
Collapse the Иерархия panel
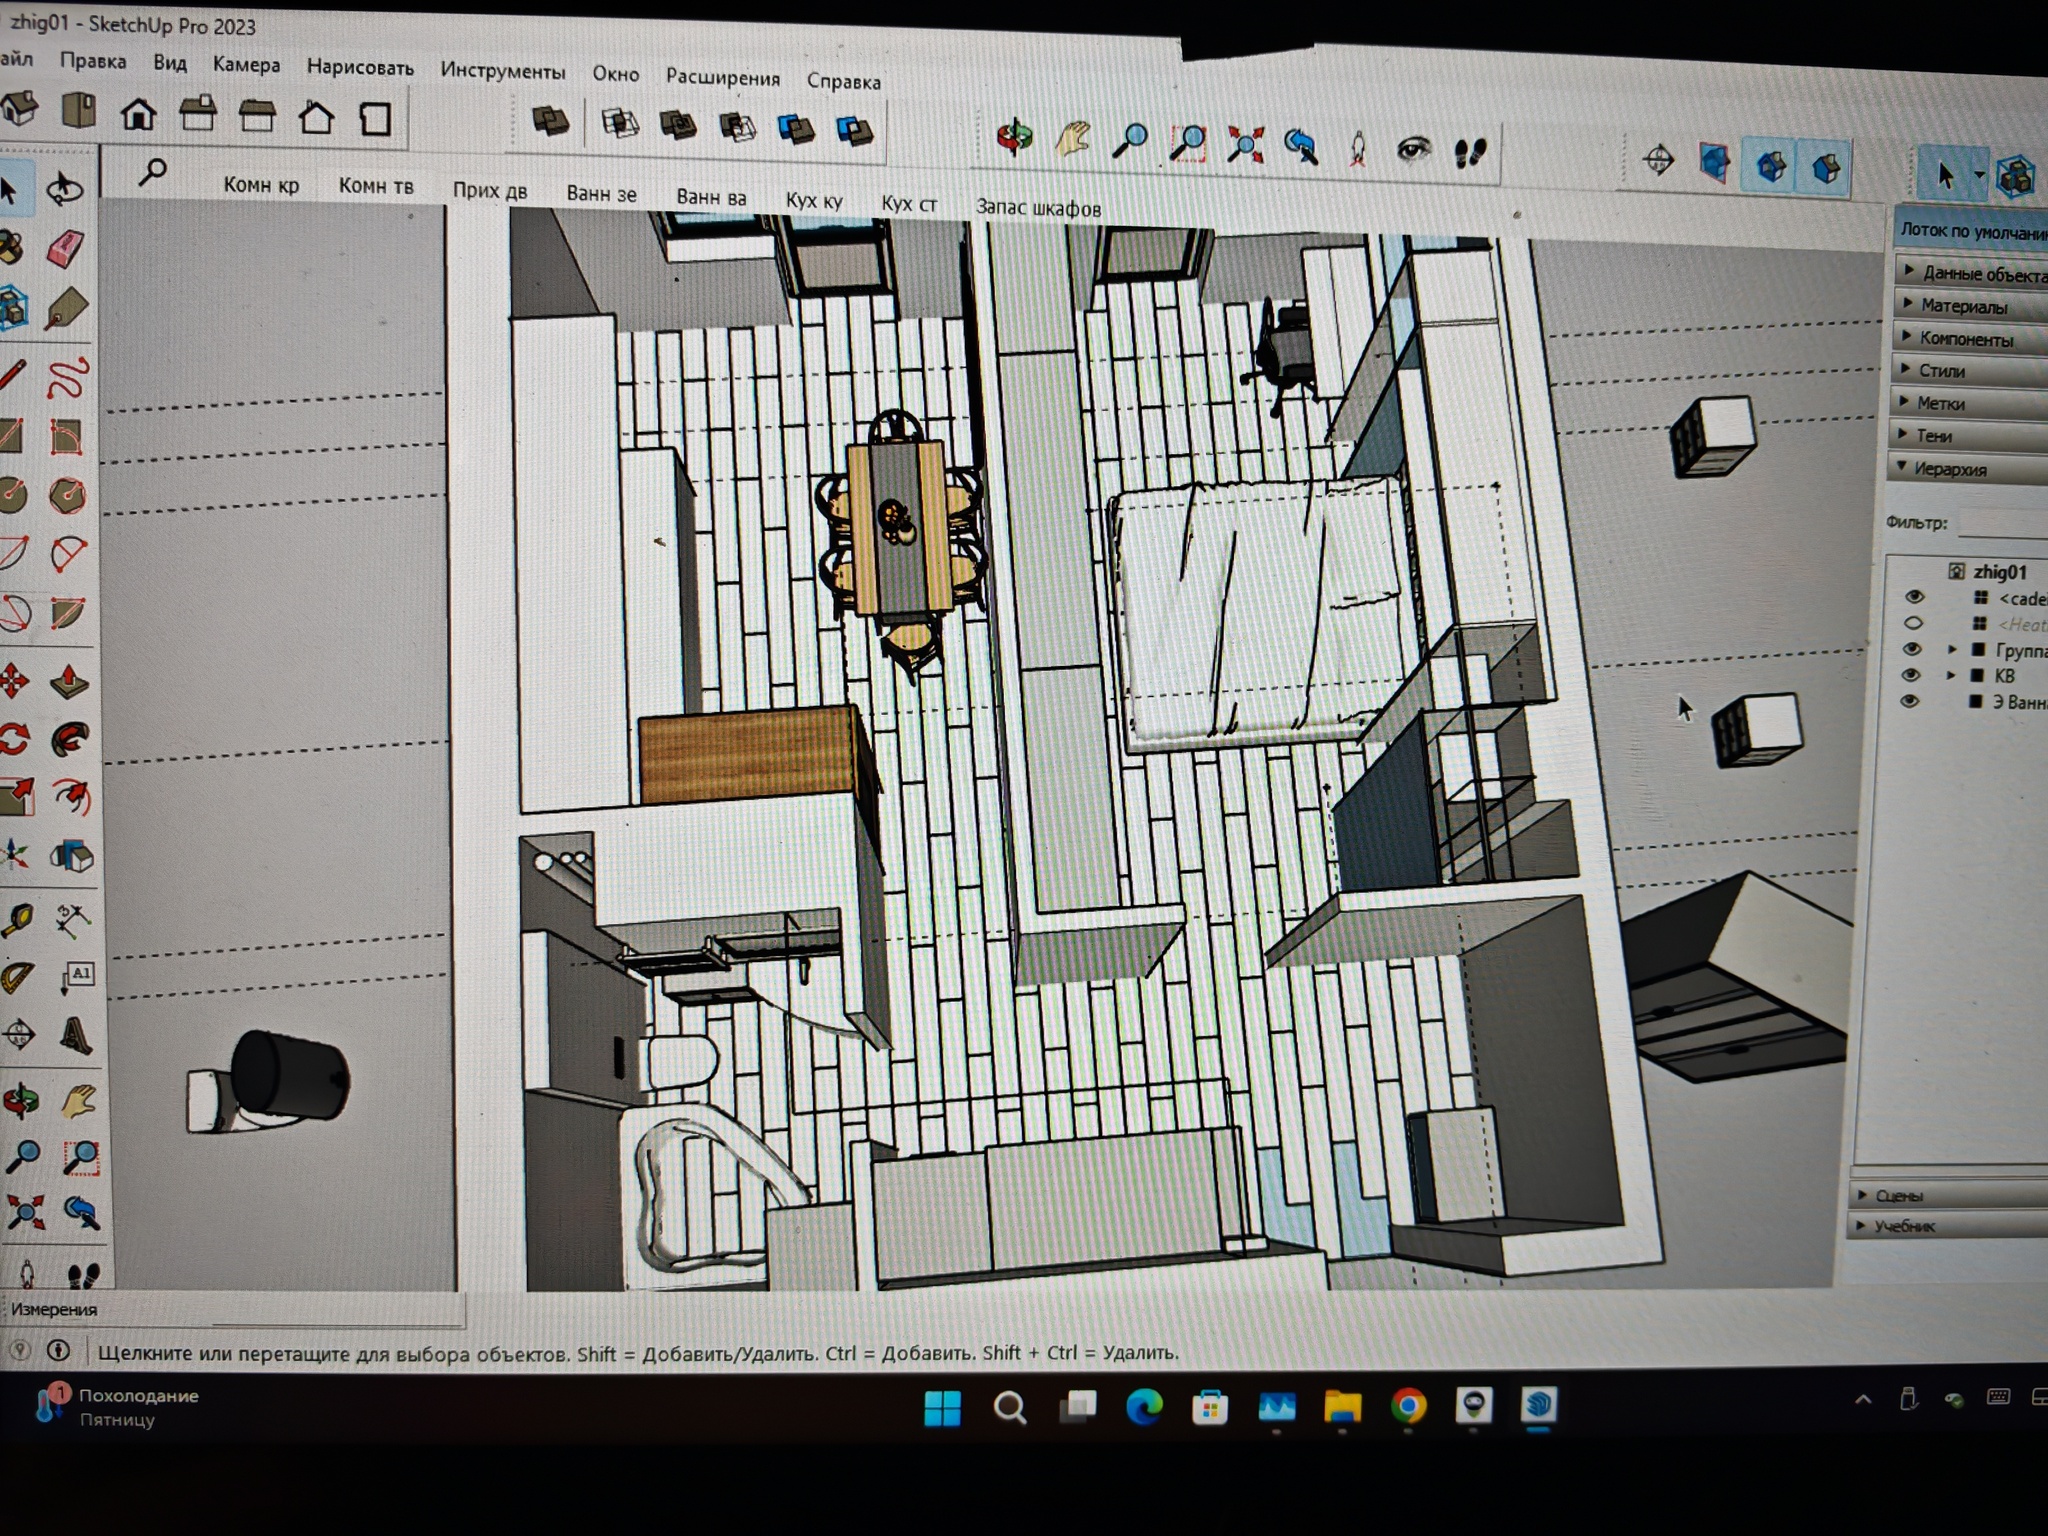click(x=1949, y=468)
